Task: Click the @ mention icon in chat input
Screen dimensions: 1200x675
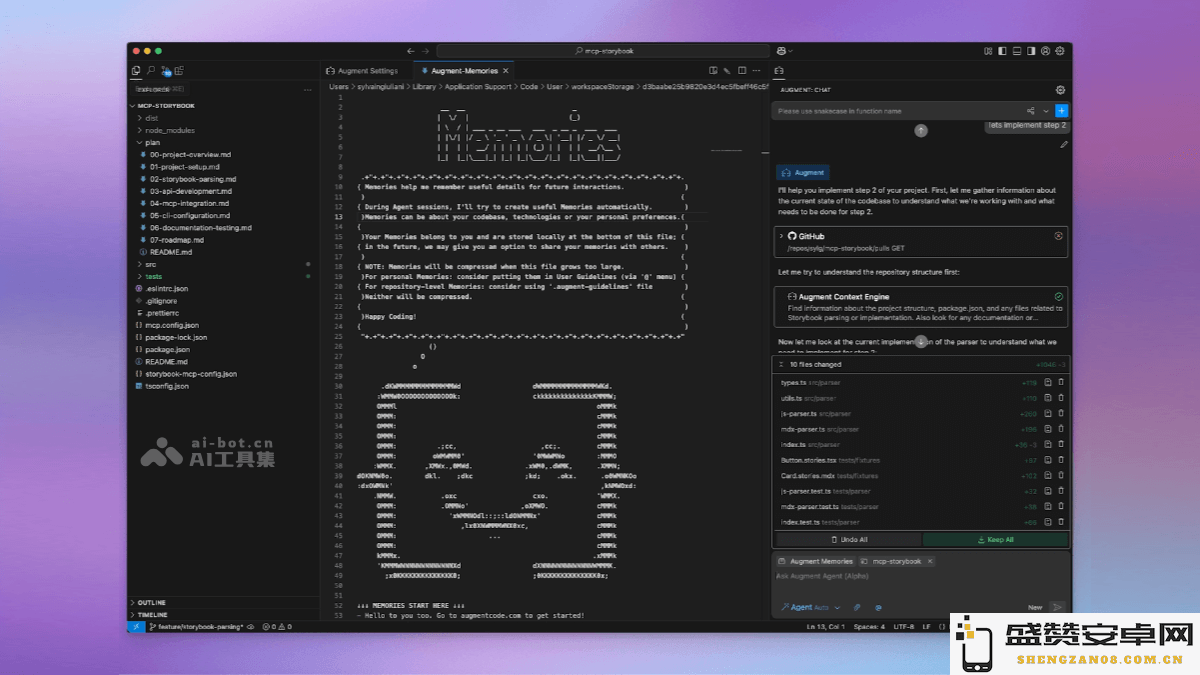Action: [878, 607]
